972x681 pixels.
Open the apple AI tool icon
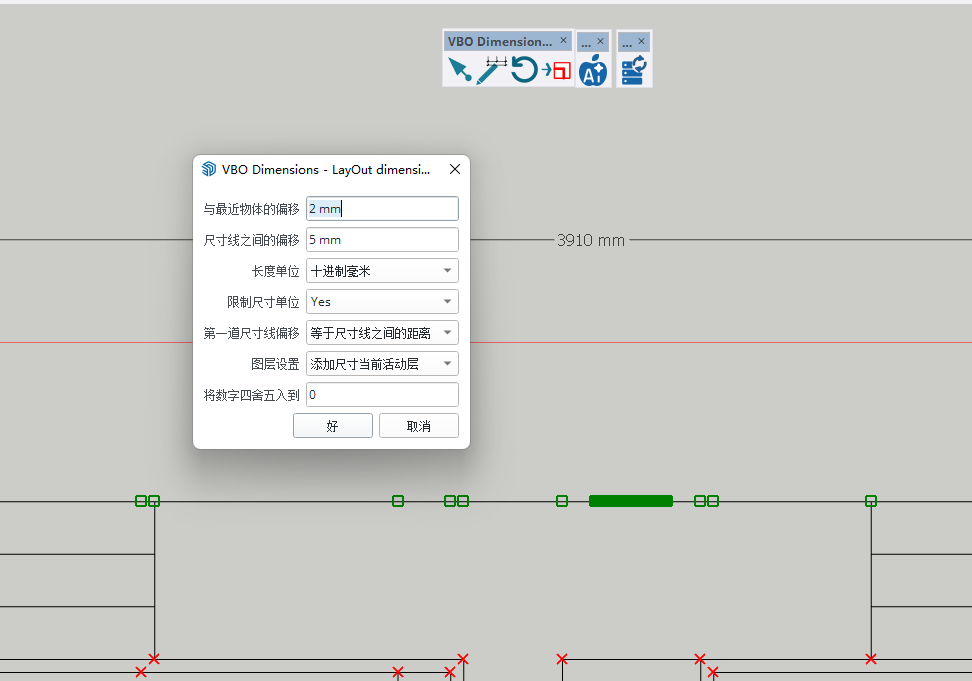(593, 70)
